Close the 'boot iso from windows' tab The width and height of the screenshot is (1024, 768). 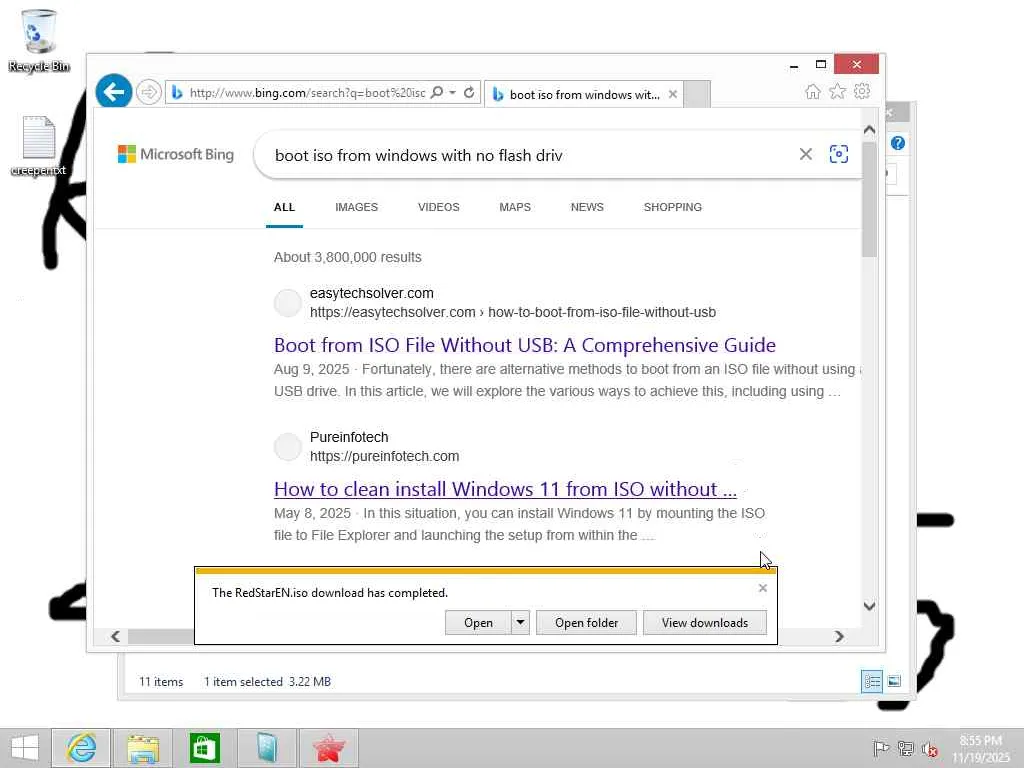(x=673, y=95)
